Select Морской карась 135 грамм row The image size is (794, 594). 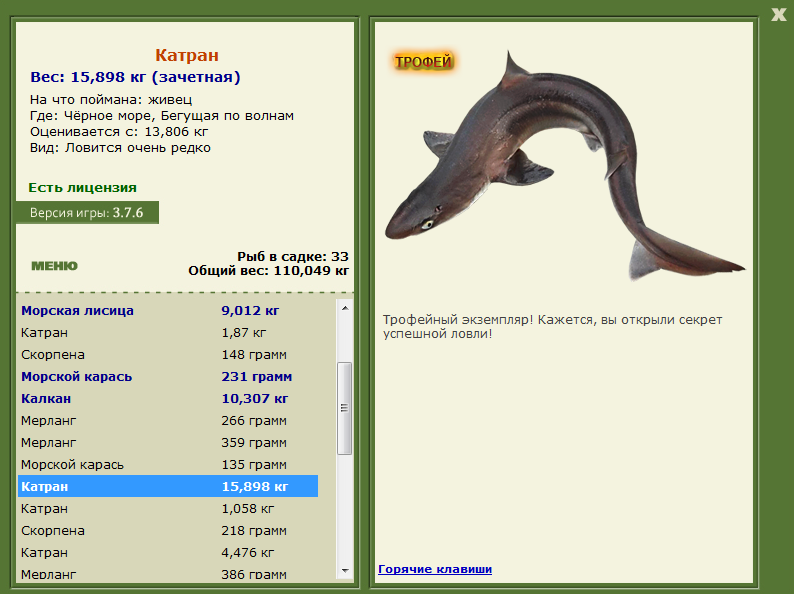168,465
